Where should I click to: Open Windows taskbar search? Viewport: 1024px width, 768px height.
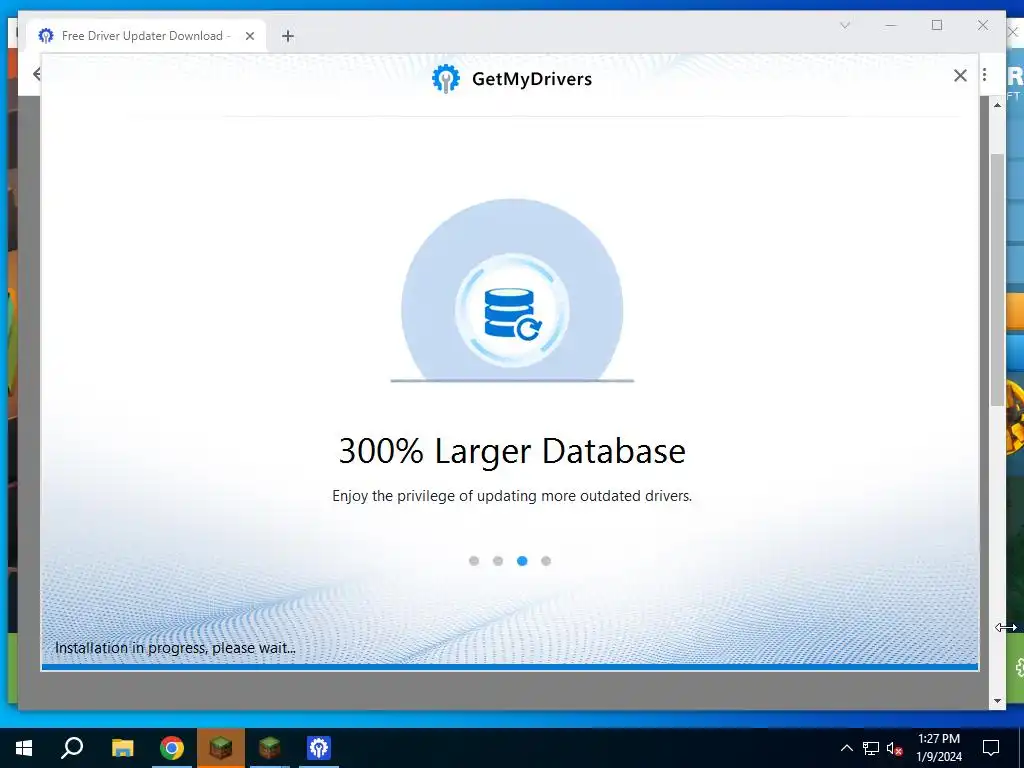(72, 748)
